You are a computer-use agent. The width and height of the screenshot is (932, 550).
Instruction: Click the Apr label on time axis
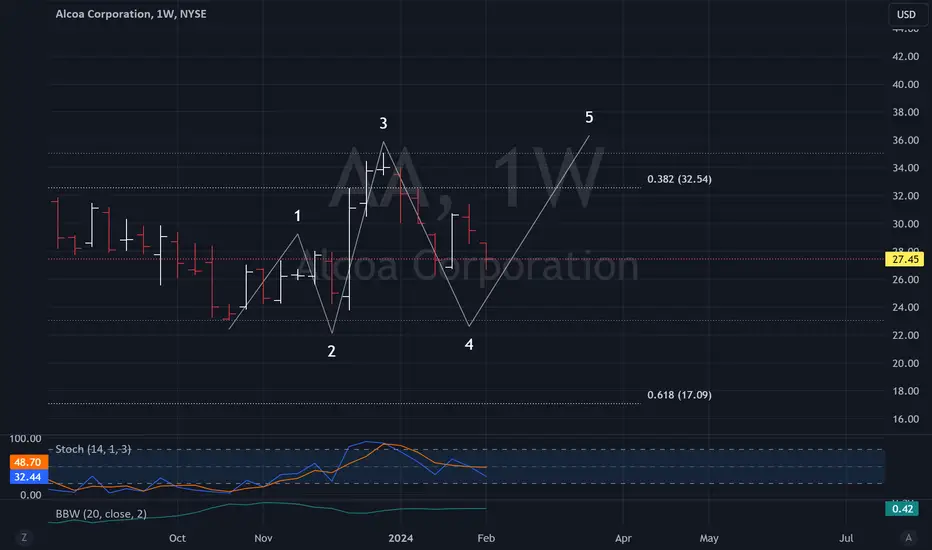(623, 538)
